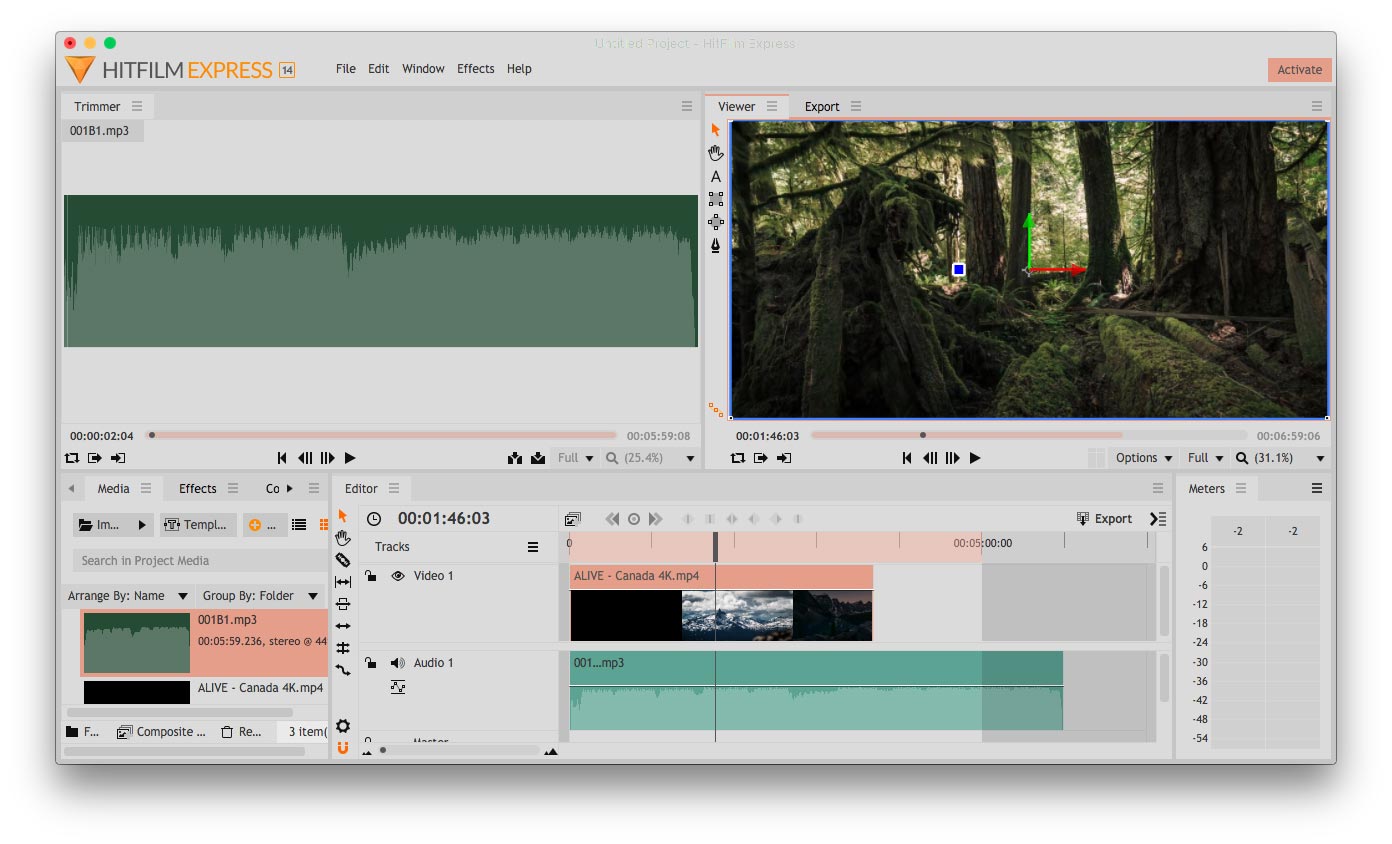Open Viewer Full quality dropdown
Screen dimensions: 1392x844
pos(1205,458)
